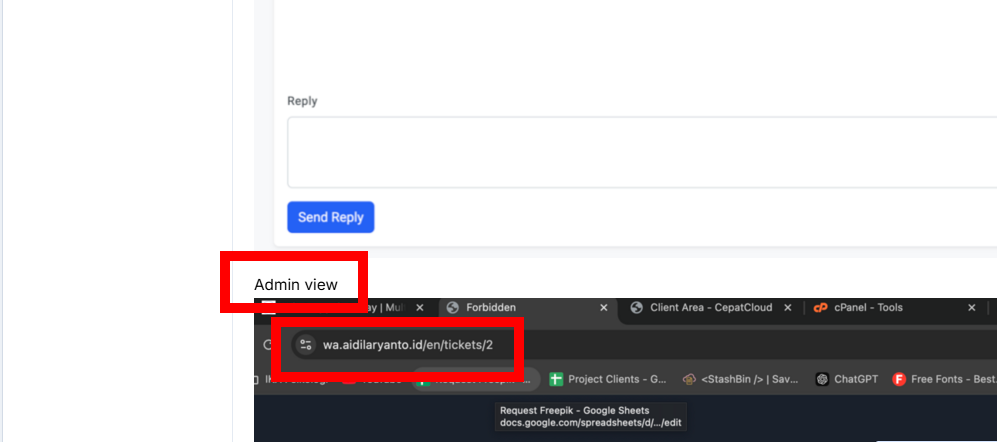Close the Client Area - CepatCloud tab
This screenshot has width=997, height=442.
click(788, 308)
